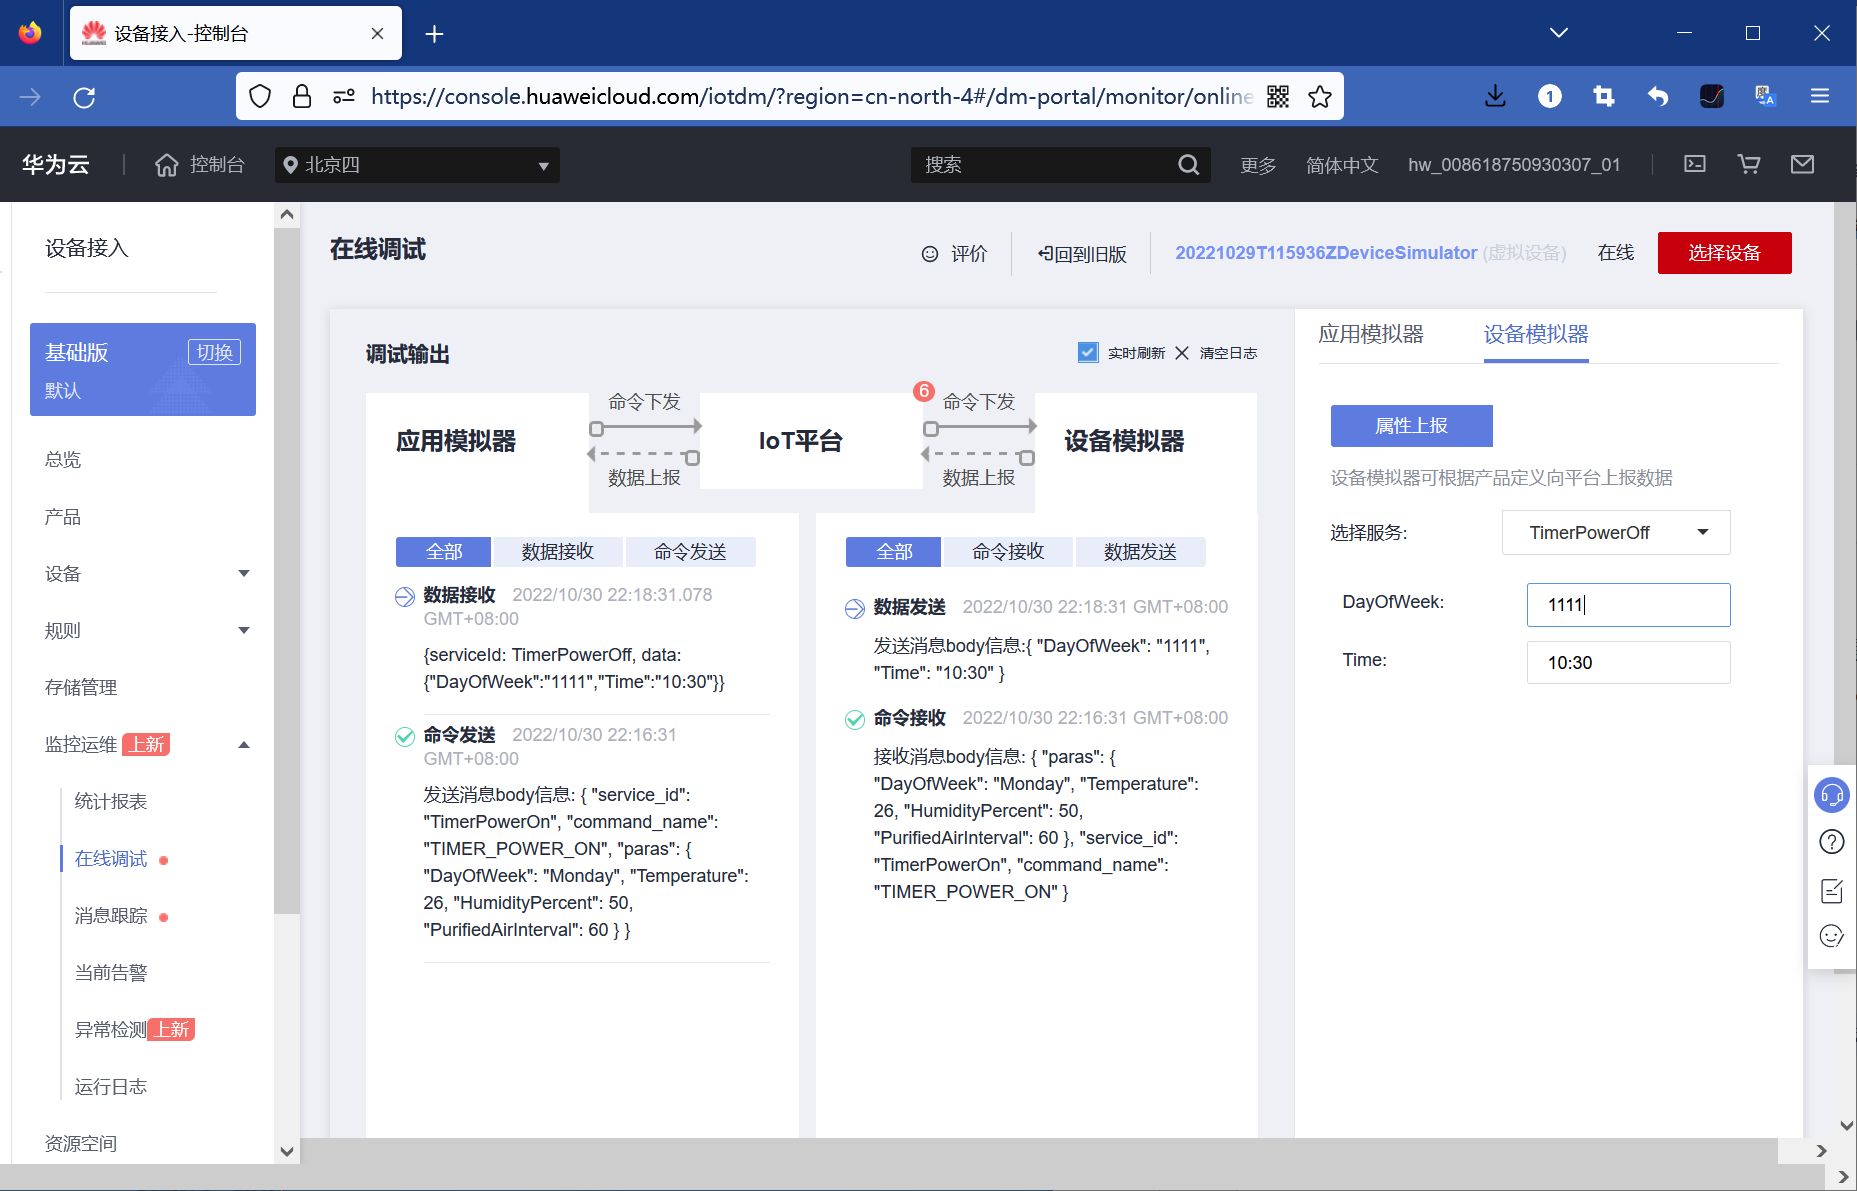Click the 属性上报 button
The height and width of the screenshot is (1191, 1857).
point(1410,425)
